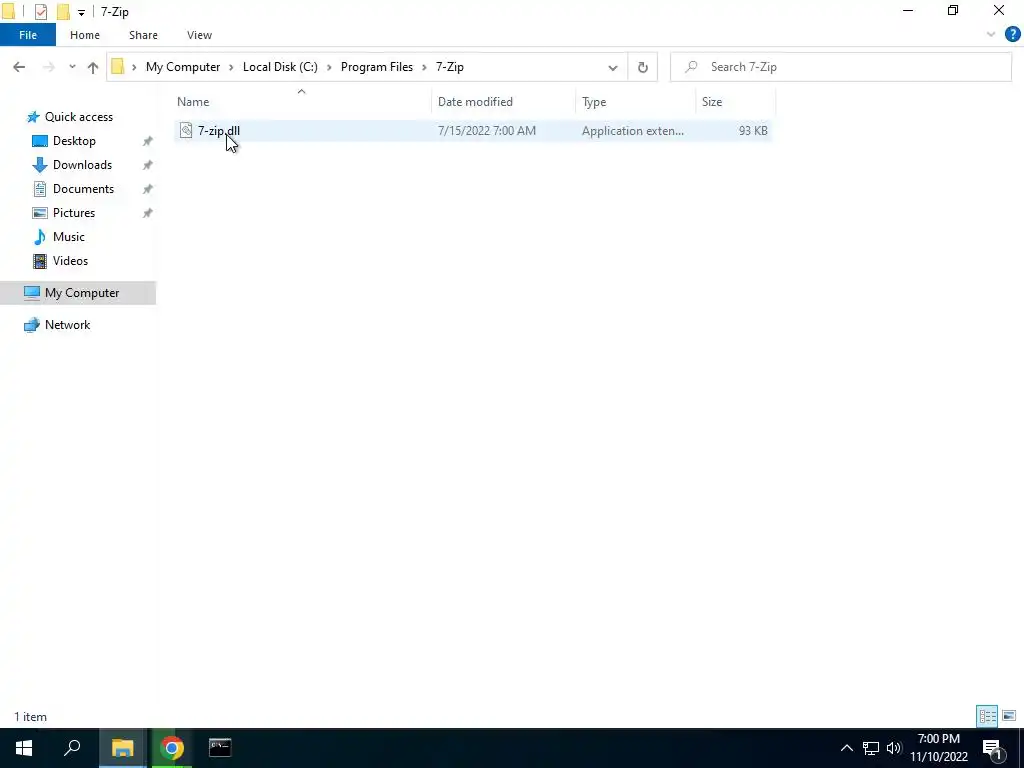The height and width of the screenshot is (768, 1024).
Task: Open Network in navigation pane
Action: pyautogui.click(x=67, y=325)
